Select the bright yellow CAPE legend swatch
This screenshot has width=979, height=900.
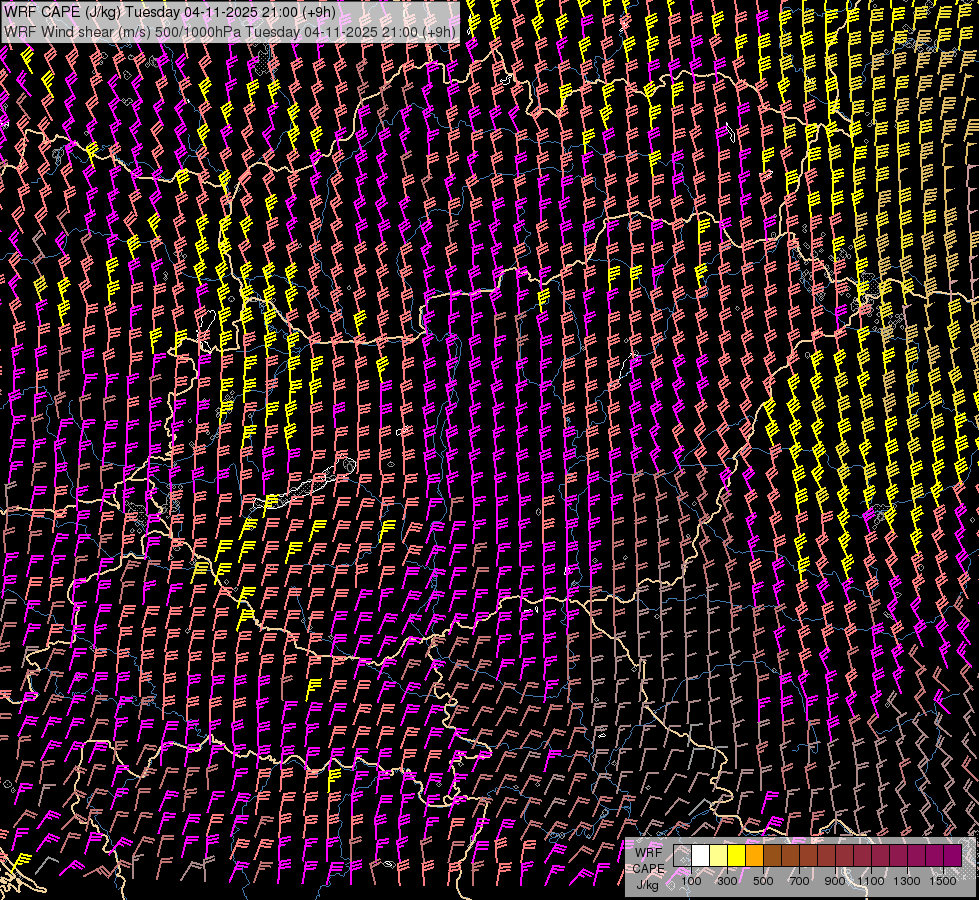736,856
